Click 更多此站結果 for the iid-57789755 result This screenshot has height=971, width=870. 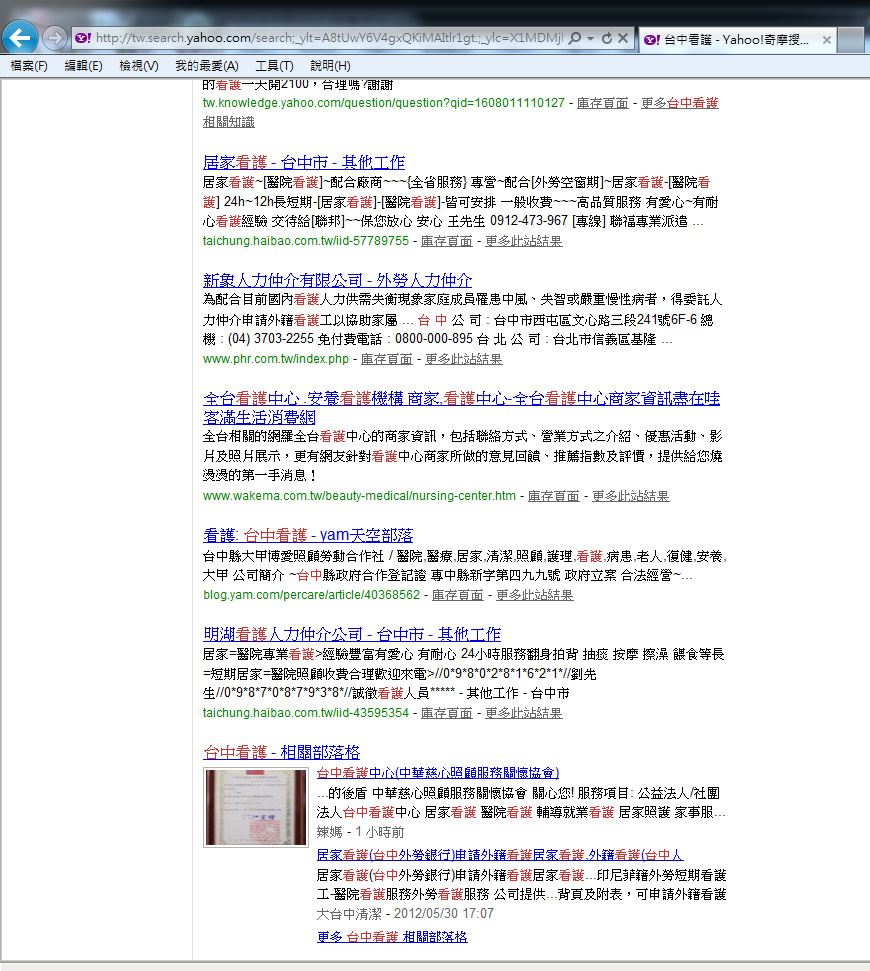523,241
